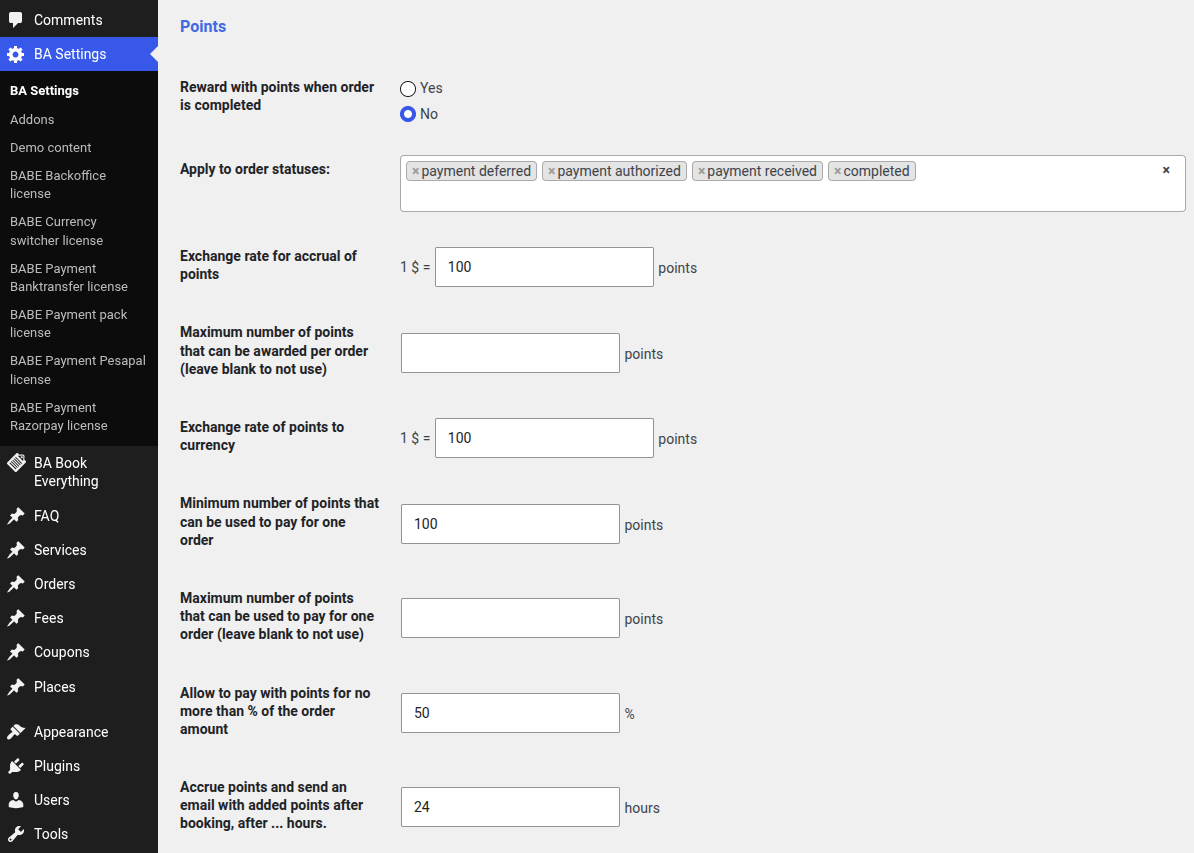This screenshot has width=1194, height=853.
Task: Open Comments via its speech bubble icon
Action: pyautogui.click(x=15, y=20)
